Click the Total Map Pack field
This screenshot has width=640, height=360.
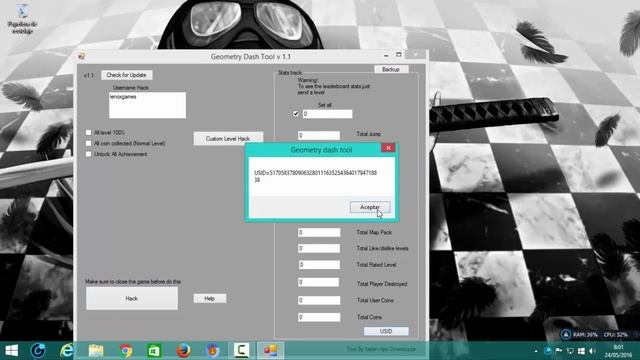click(x=319, y=232)
